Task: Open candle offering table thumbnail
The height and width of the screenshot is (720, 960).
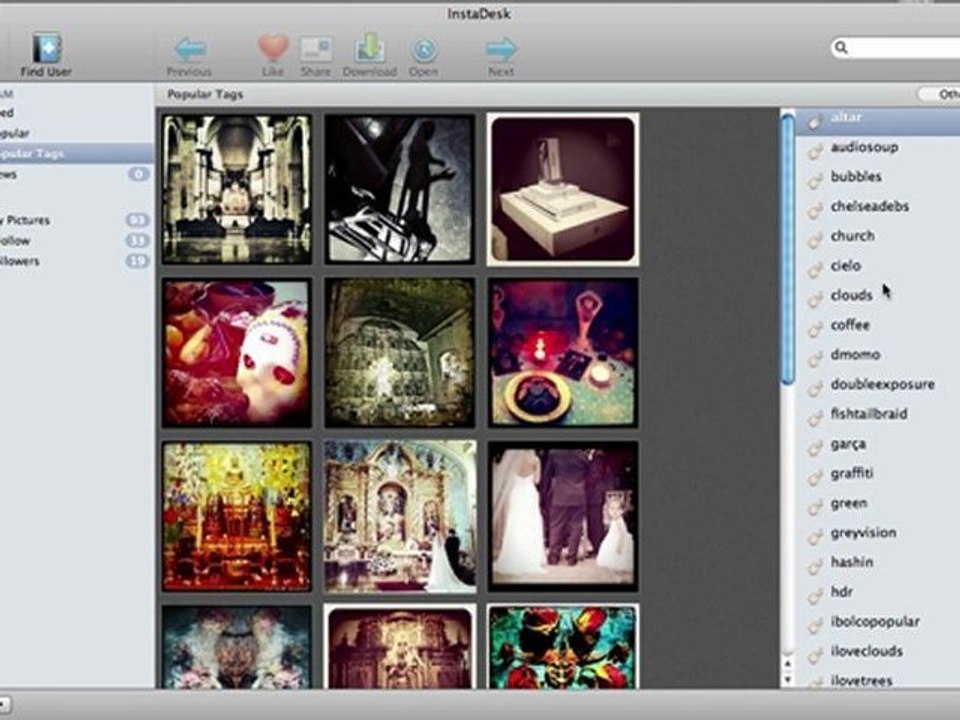Action: point(563,353)
